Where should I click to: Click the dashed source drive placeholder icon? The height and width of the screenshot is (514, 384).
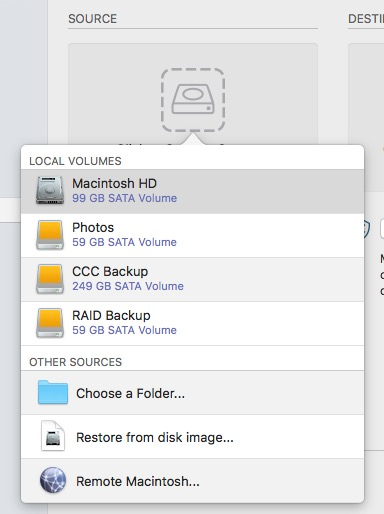193,100
